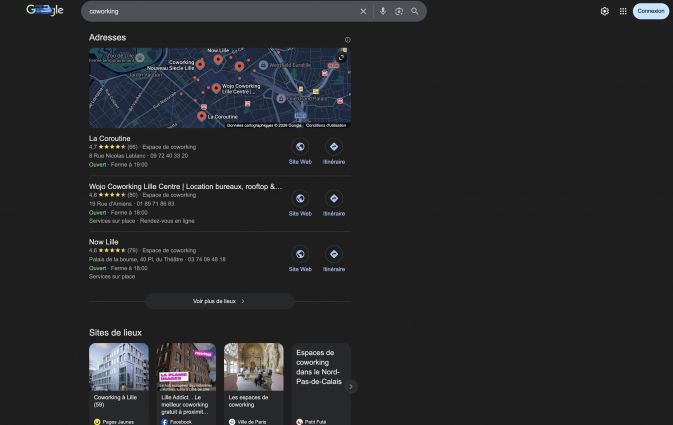Image resolution: width=673 pixels, height=425 pixels.
Task: Open quick settings gear icon
Action: 604,11
